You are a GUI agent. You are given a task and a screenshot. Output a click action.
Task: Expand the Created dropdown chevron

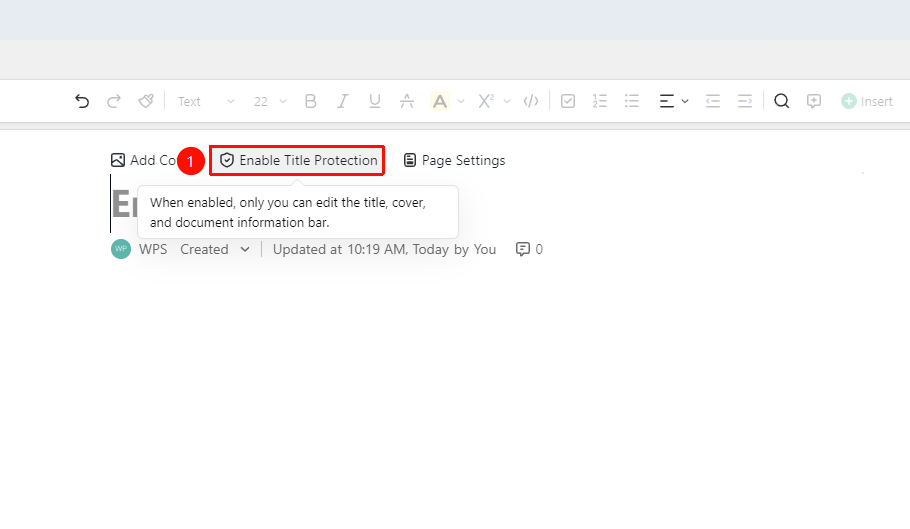245,249
